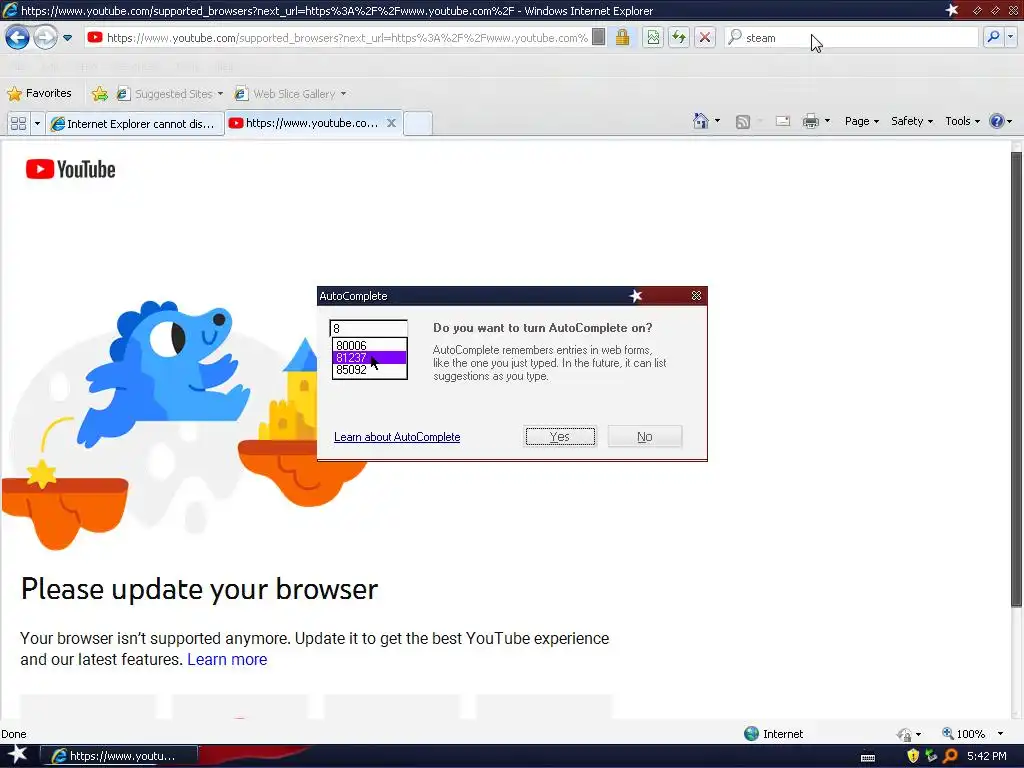Expand the Protected Mode dropdown arrow
1024x768 pixels.
[x=918, y=735]
